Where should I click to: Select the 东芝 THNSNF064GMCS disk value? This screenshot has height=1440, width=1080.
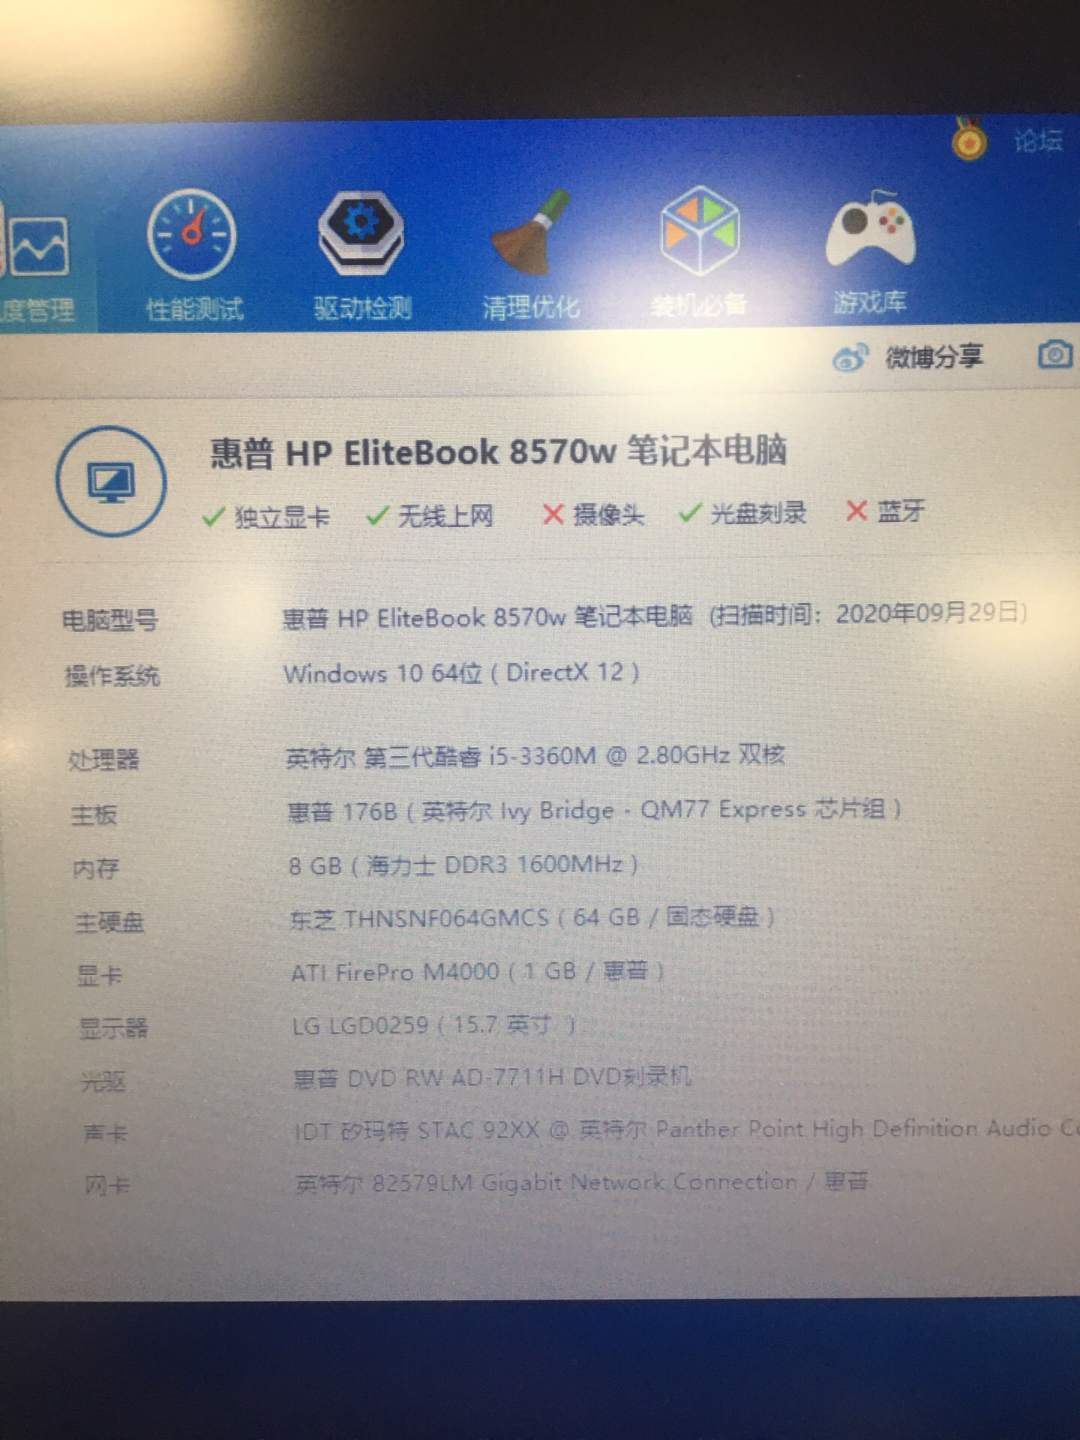(532, 918)
